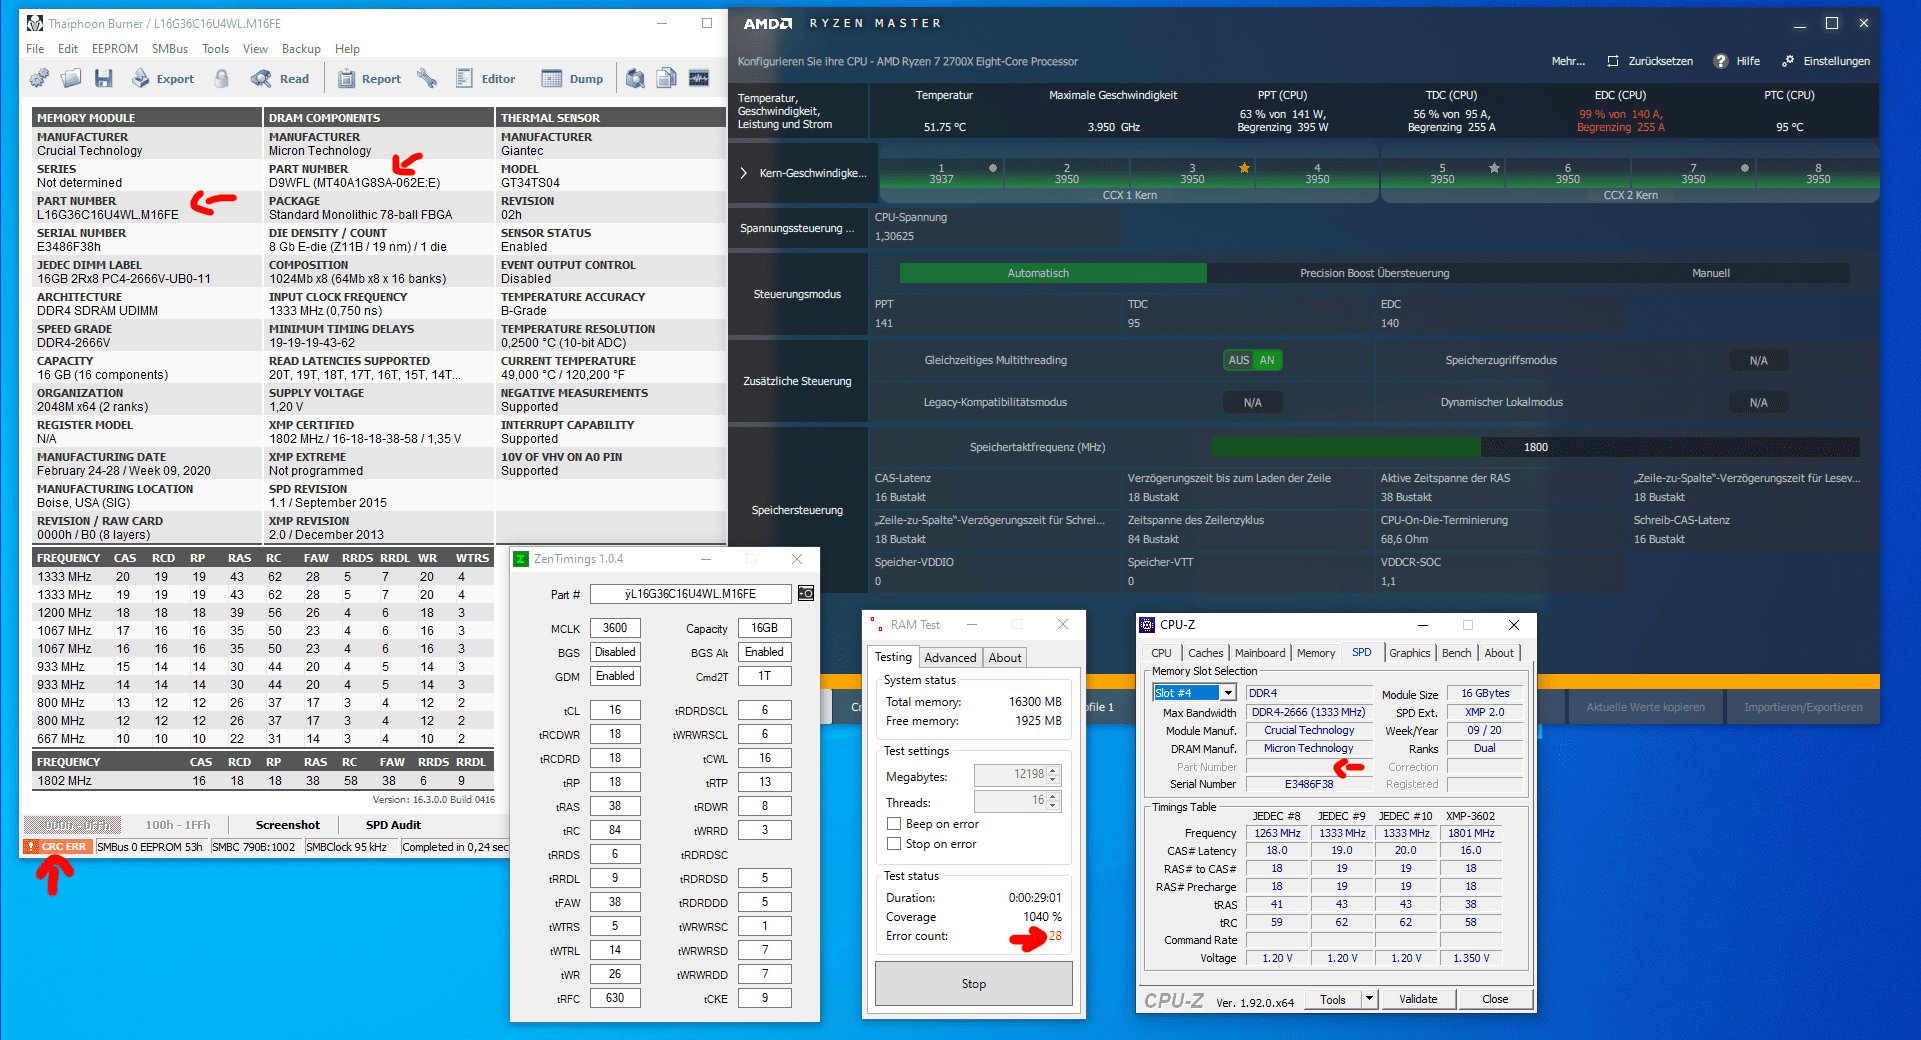Click the padlock icon in Thaiphoon toolbar
Screen dimensions: 1921x1040
(x=222, y=78)
